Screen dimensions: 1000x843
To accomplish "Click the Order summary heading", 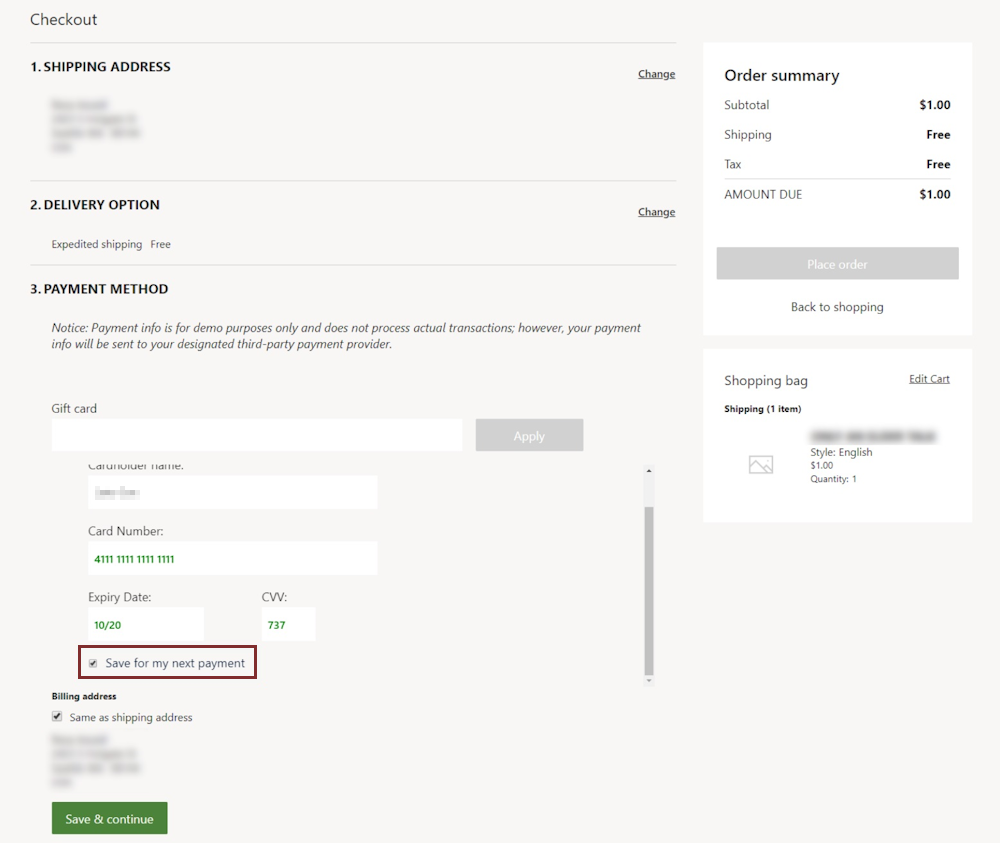I will coord(781,76).
